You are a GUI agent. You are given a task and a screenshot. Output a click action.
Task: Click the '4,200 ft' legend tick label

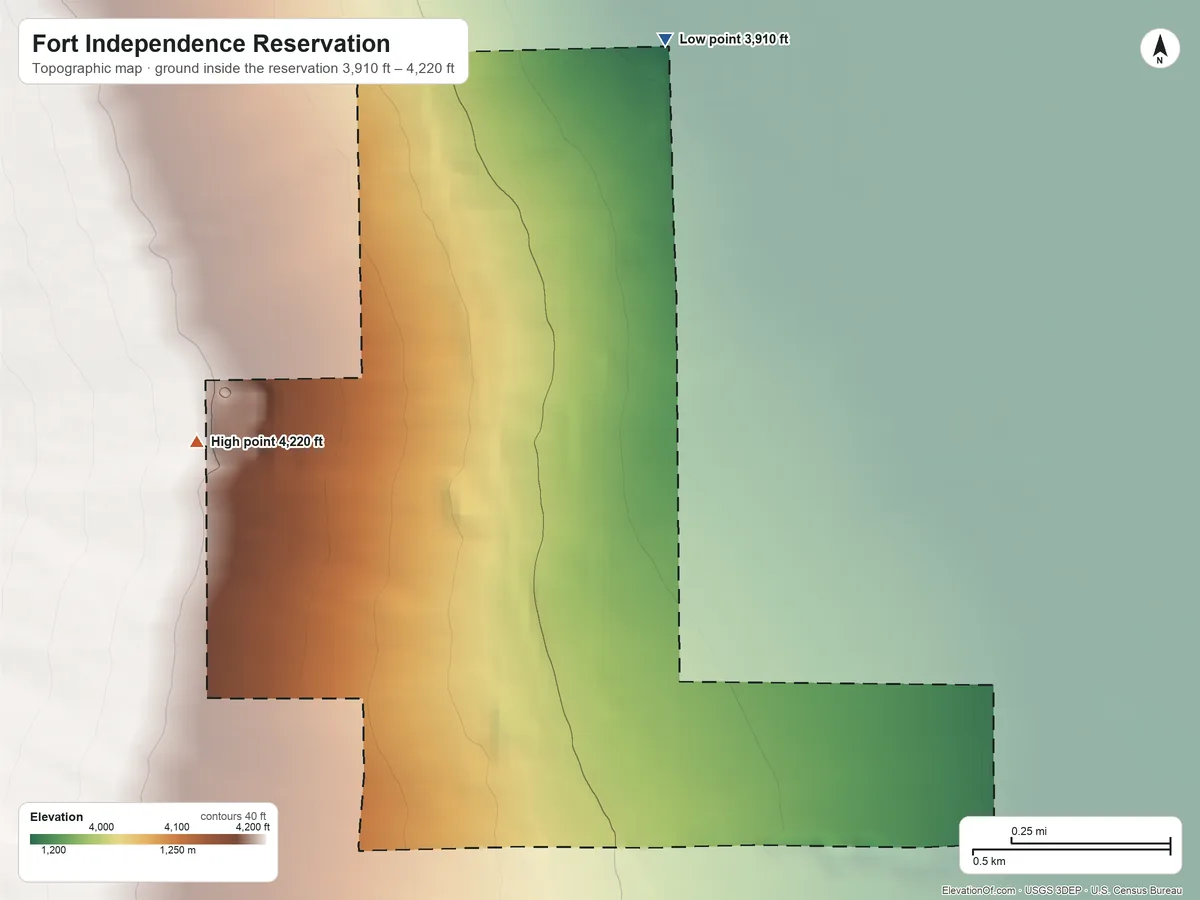pos(252,827)
